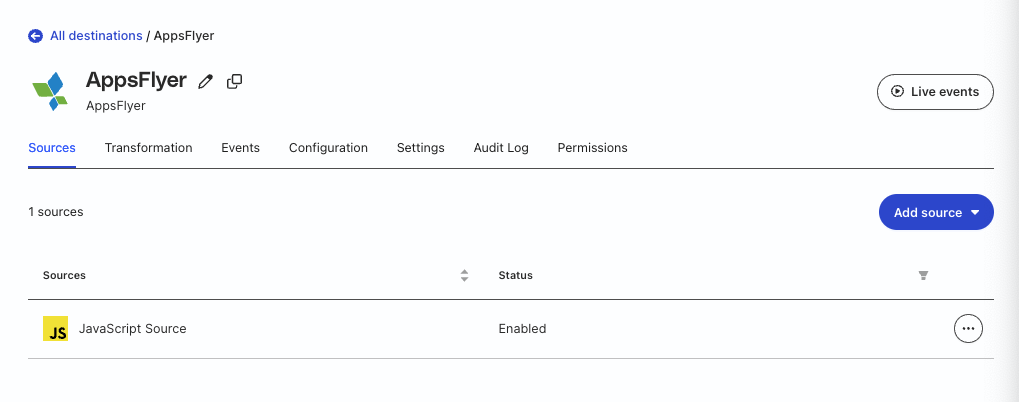Click the filter icon in the table header
Viewport: 1019px width, 402px height.
[923, 275]
